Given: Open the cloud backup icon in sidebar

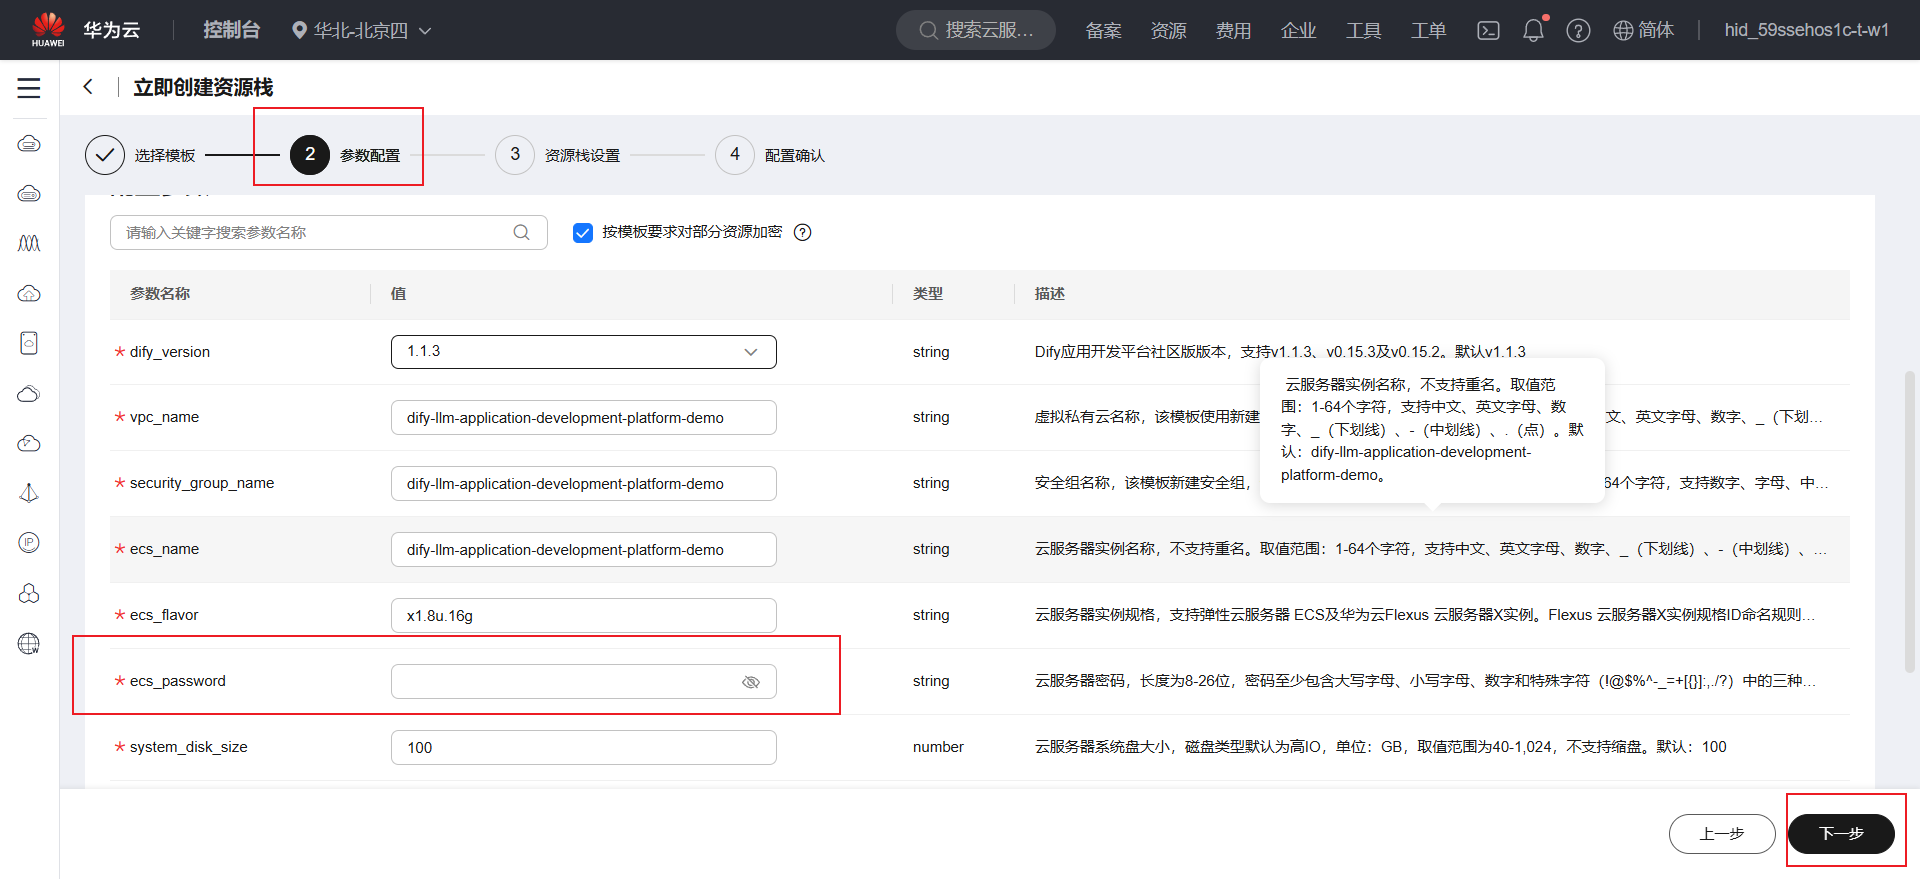Looking at the screenshot, I should coord(29,443).
